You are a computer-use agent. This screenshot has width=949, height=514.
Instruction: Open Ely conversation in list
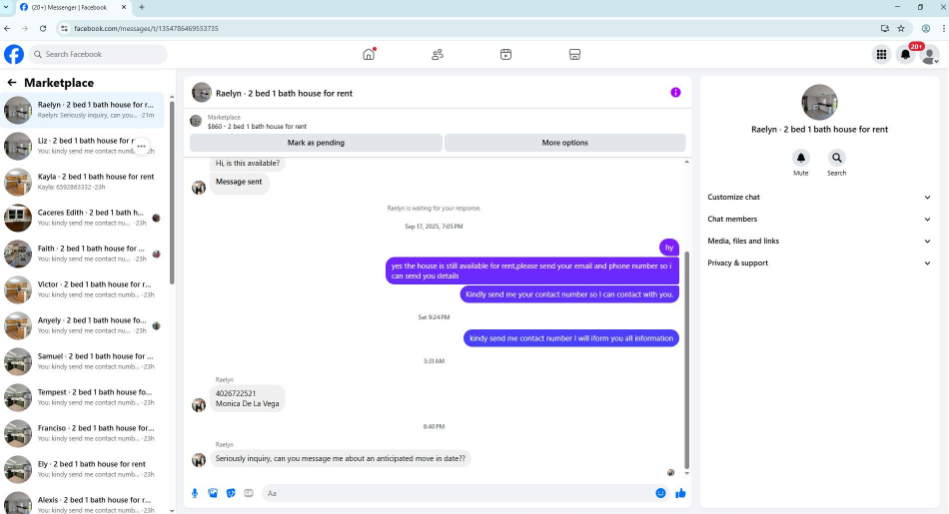(x=82, y=469)
